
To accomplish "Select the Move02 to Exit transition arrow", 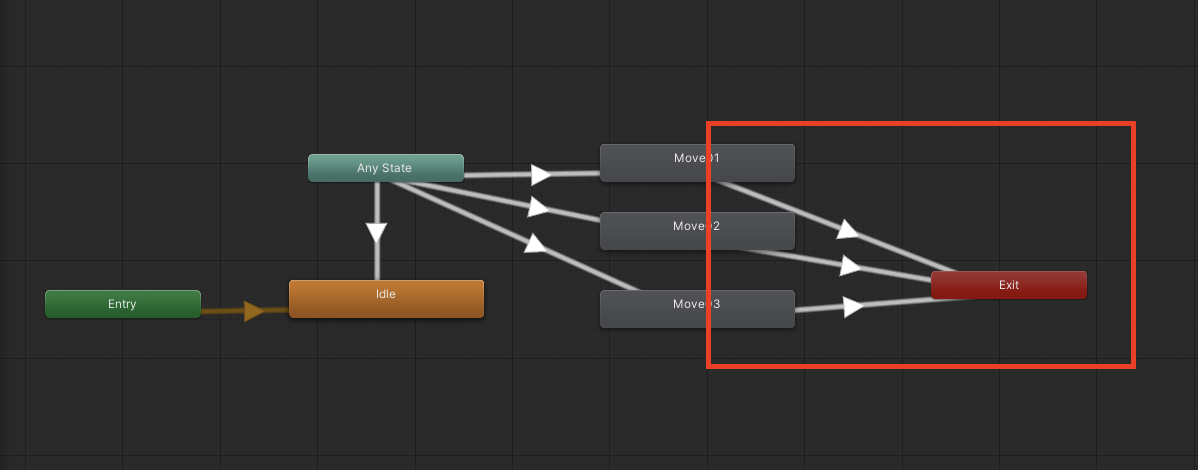I will [x=851, y=266].
